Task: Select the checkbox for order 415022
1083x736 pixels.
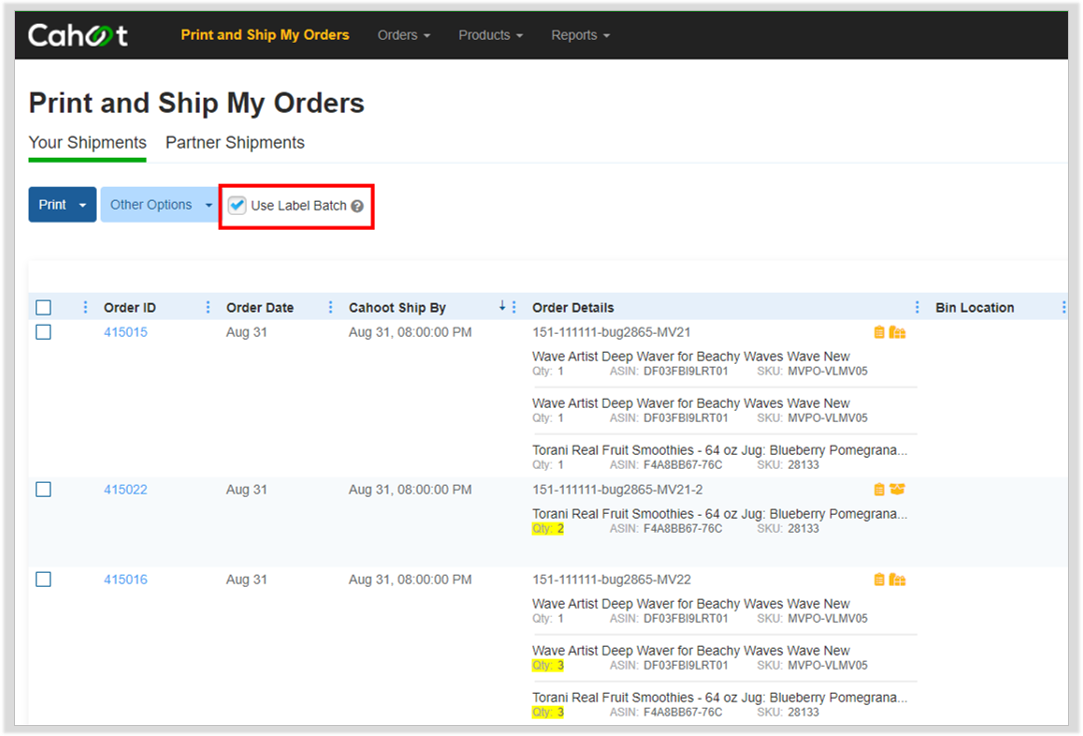Action: click(44, 490)
